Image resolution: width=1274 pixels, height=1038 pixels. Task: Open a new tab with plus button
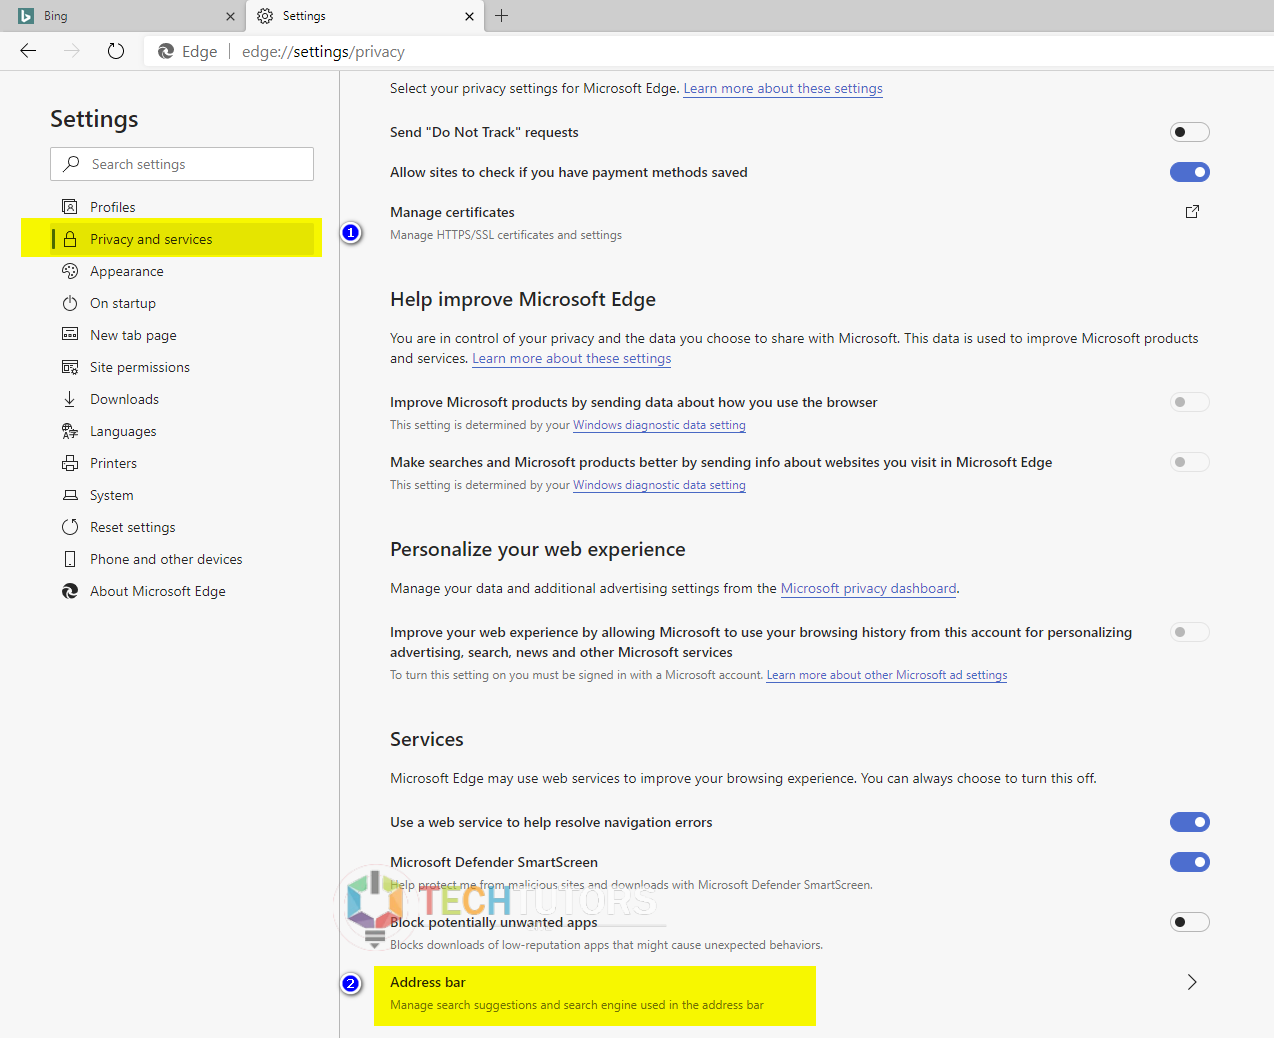coord(502,15)
